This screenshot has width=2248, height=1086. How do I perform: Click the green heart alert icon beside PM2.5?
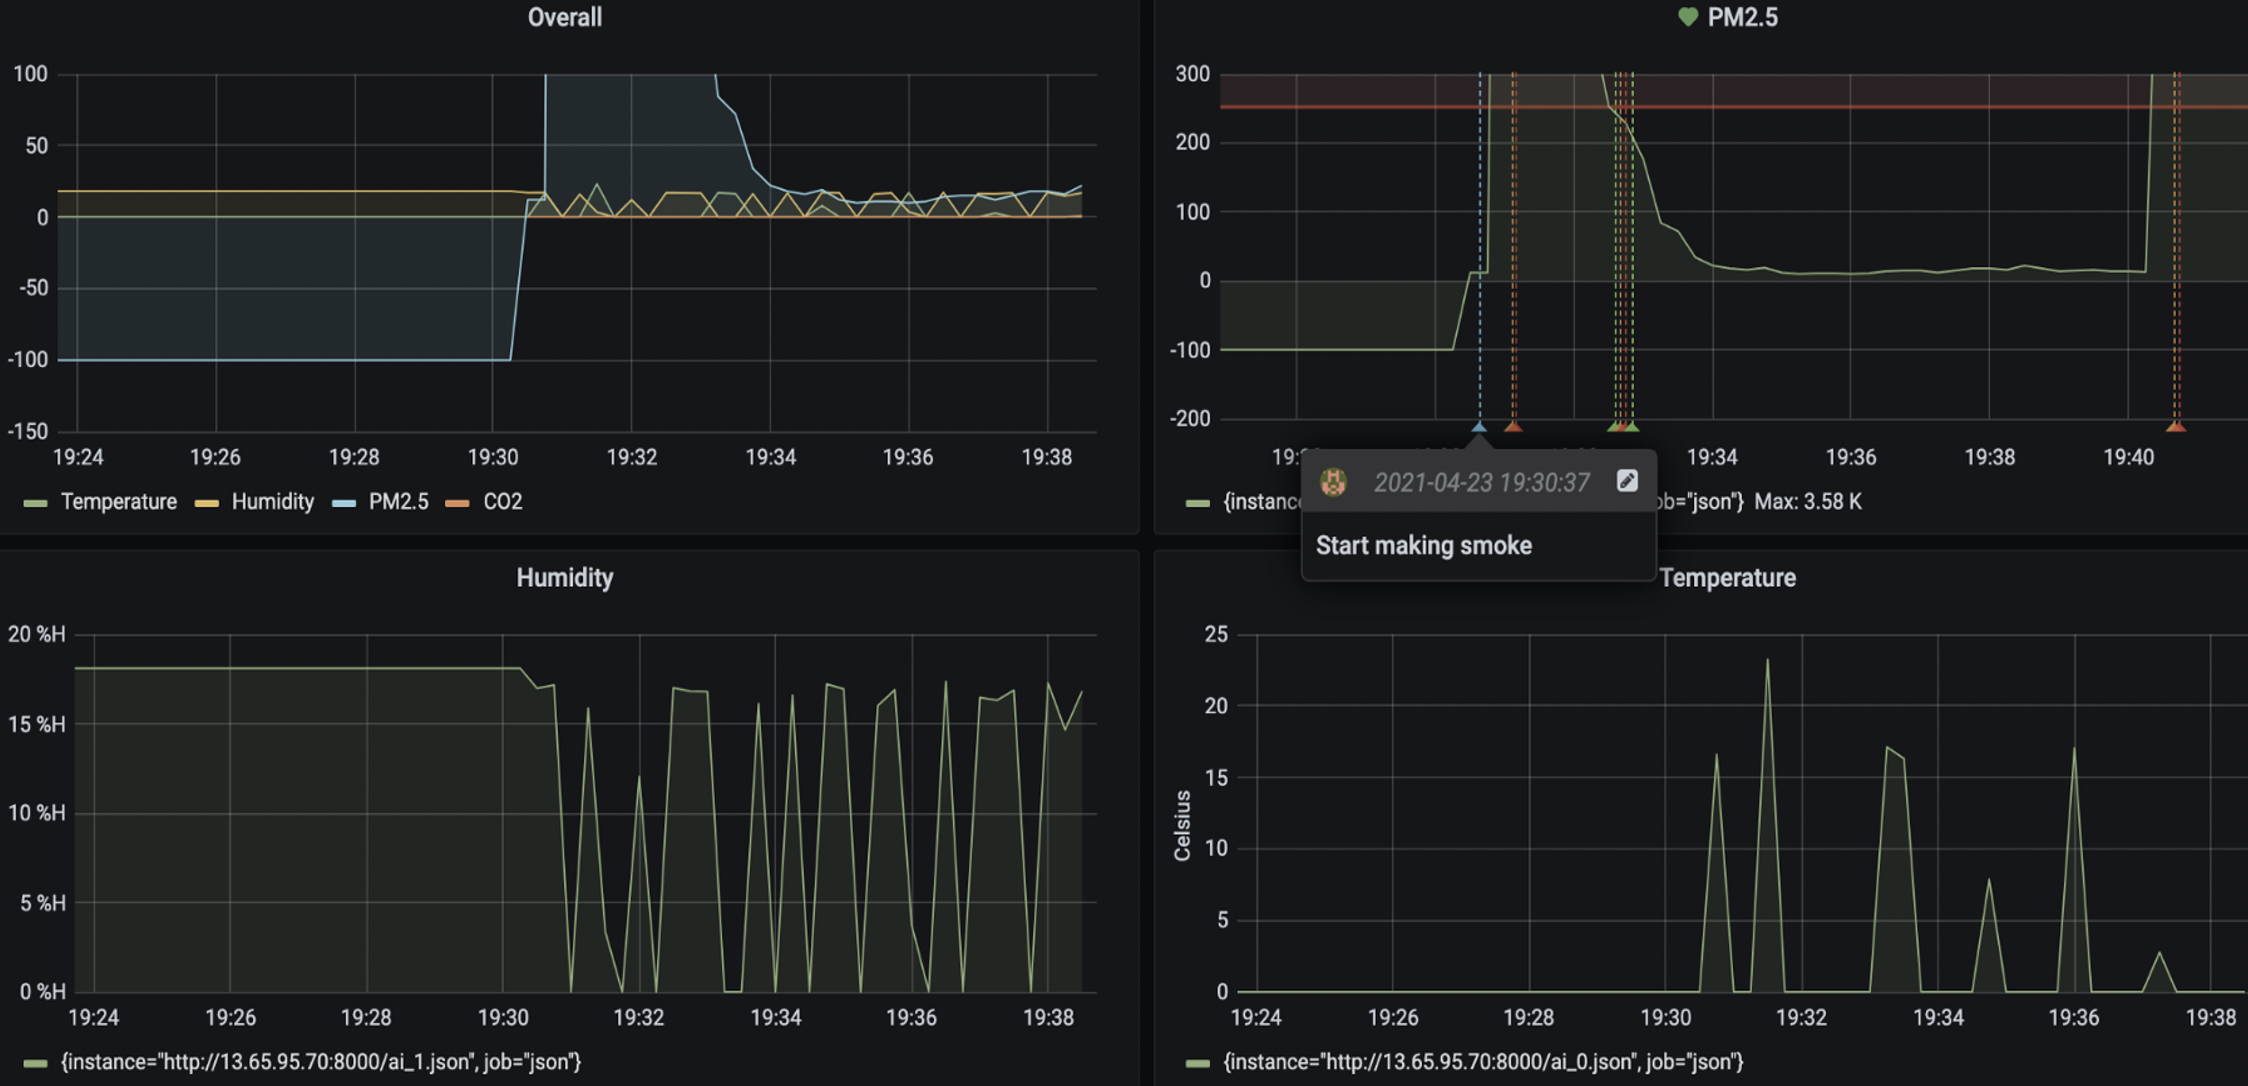pyautogui.click(x=1688, y=17)
